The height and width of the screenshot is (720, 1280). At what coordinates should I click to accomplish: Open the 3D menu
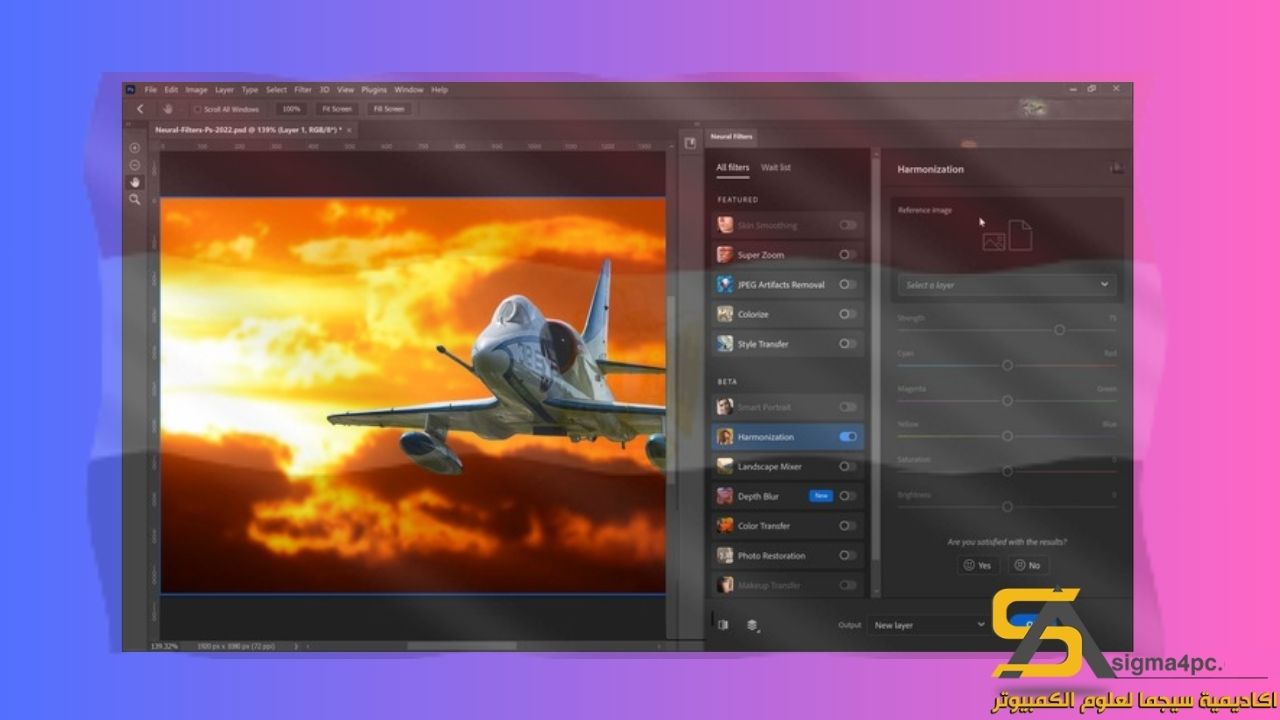[325, 90]
